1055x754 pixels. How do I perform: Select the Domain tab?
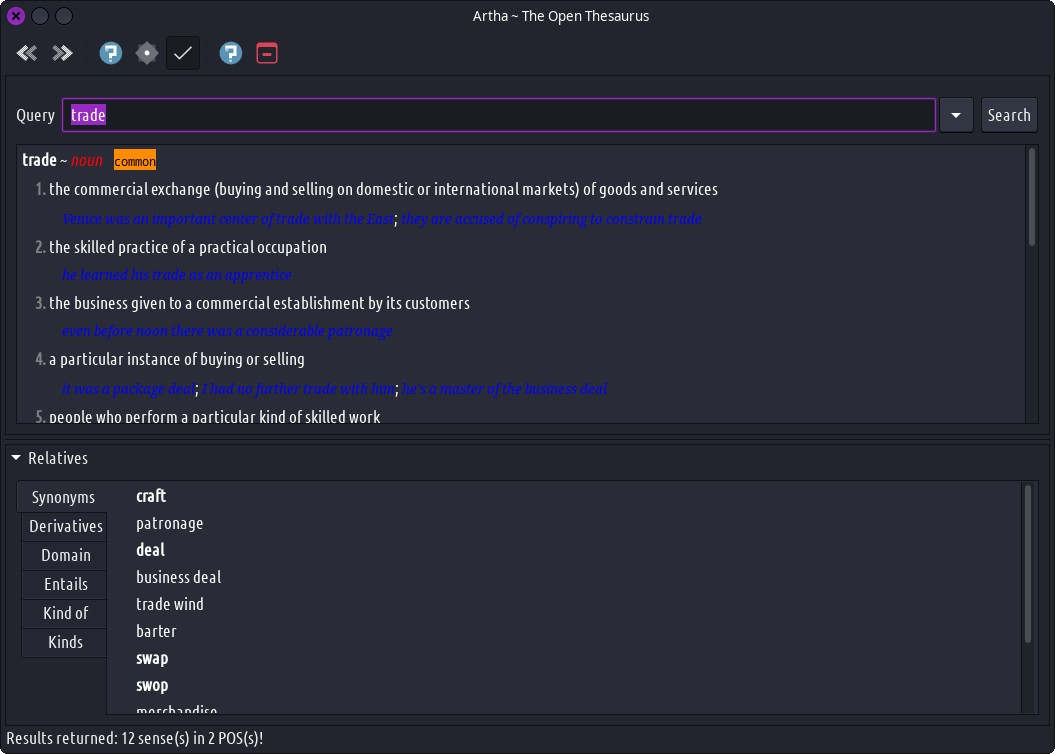point(66,555)
